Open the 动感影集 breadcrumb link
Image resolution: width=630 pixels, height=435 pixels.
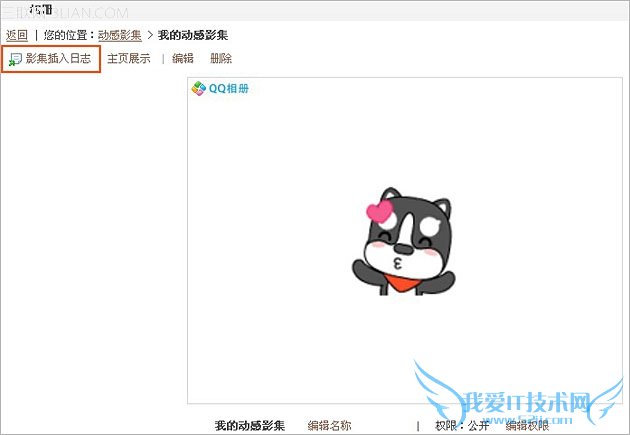click(x=120, y=35)
